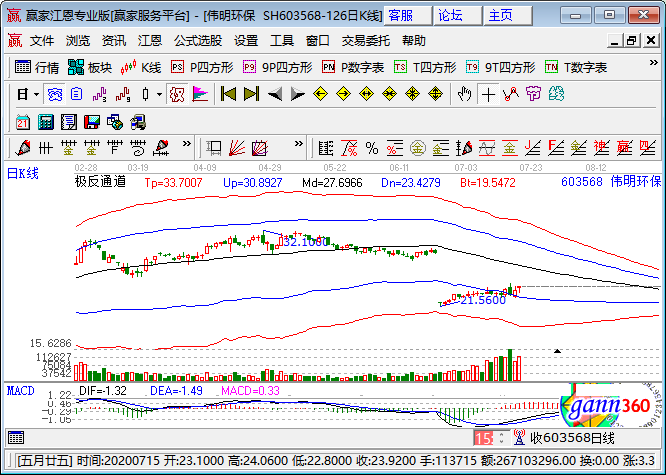Screen dimensions: 666x475
Task: Open the T四方形 time square
Action: click(x=425, y=67)
